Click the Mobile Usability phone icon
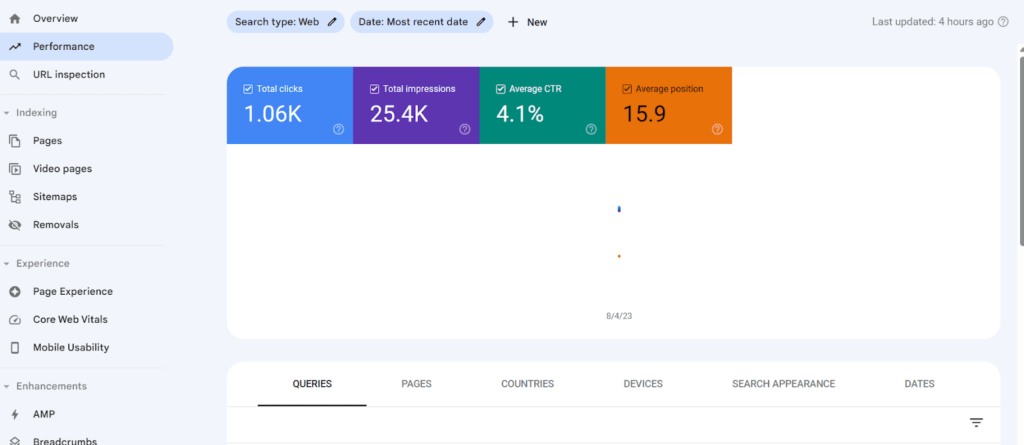Screen dimensions: 1024x445 point(14,348)
